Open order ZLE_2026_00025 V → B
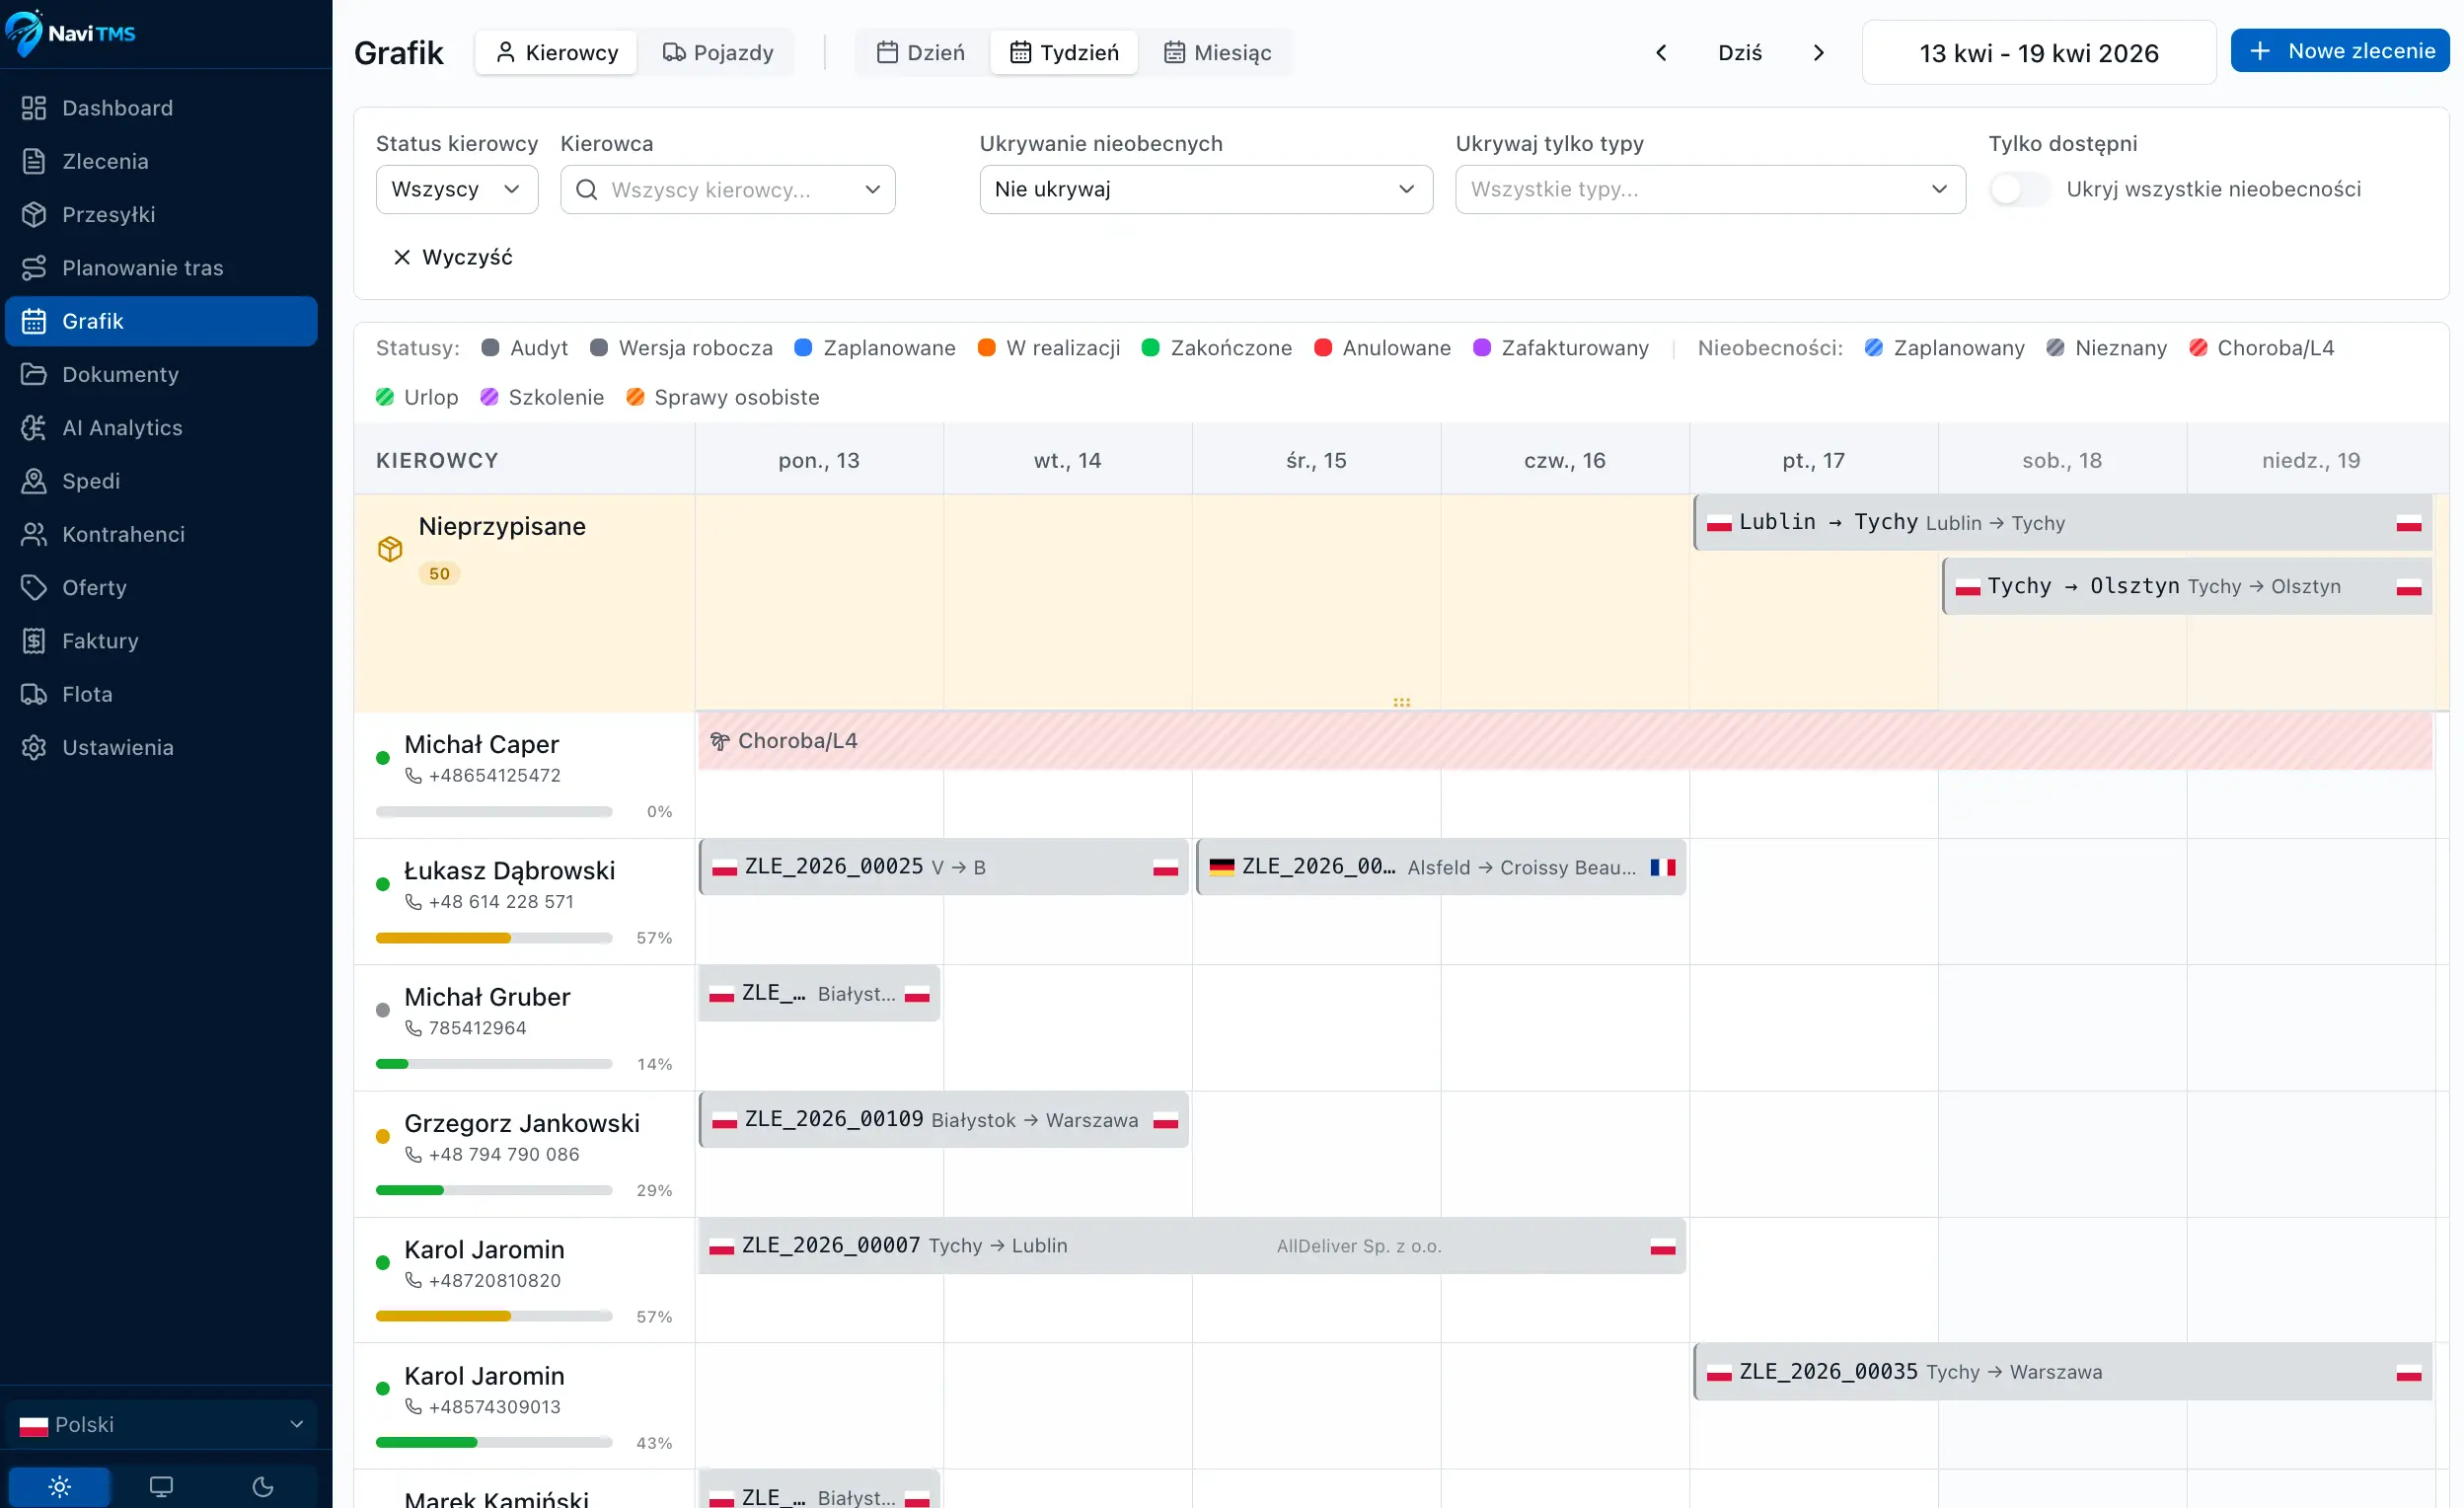 click(944, 867)
